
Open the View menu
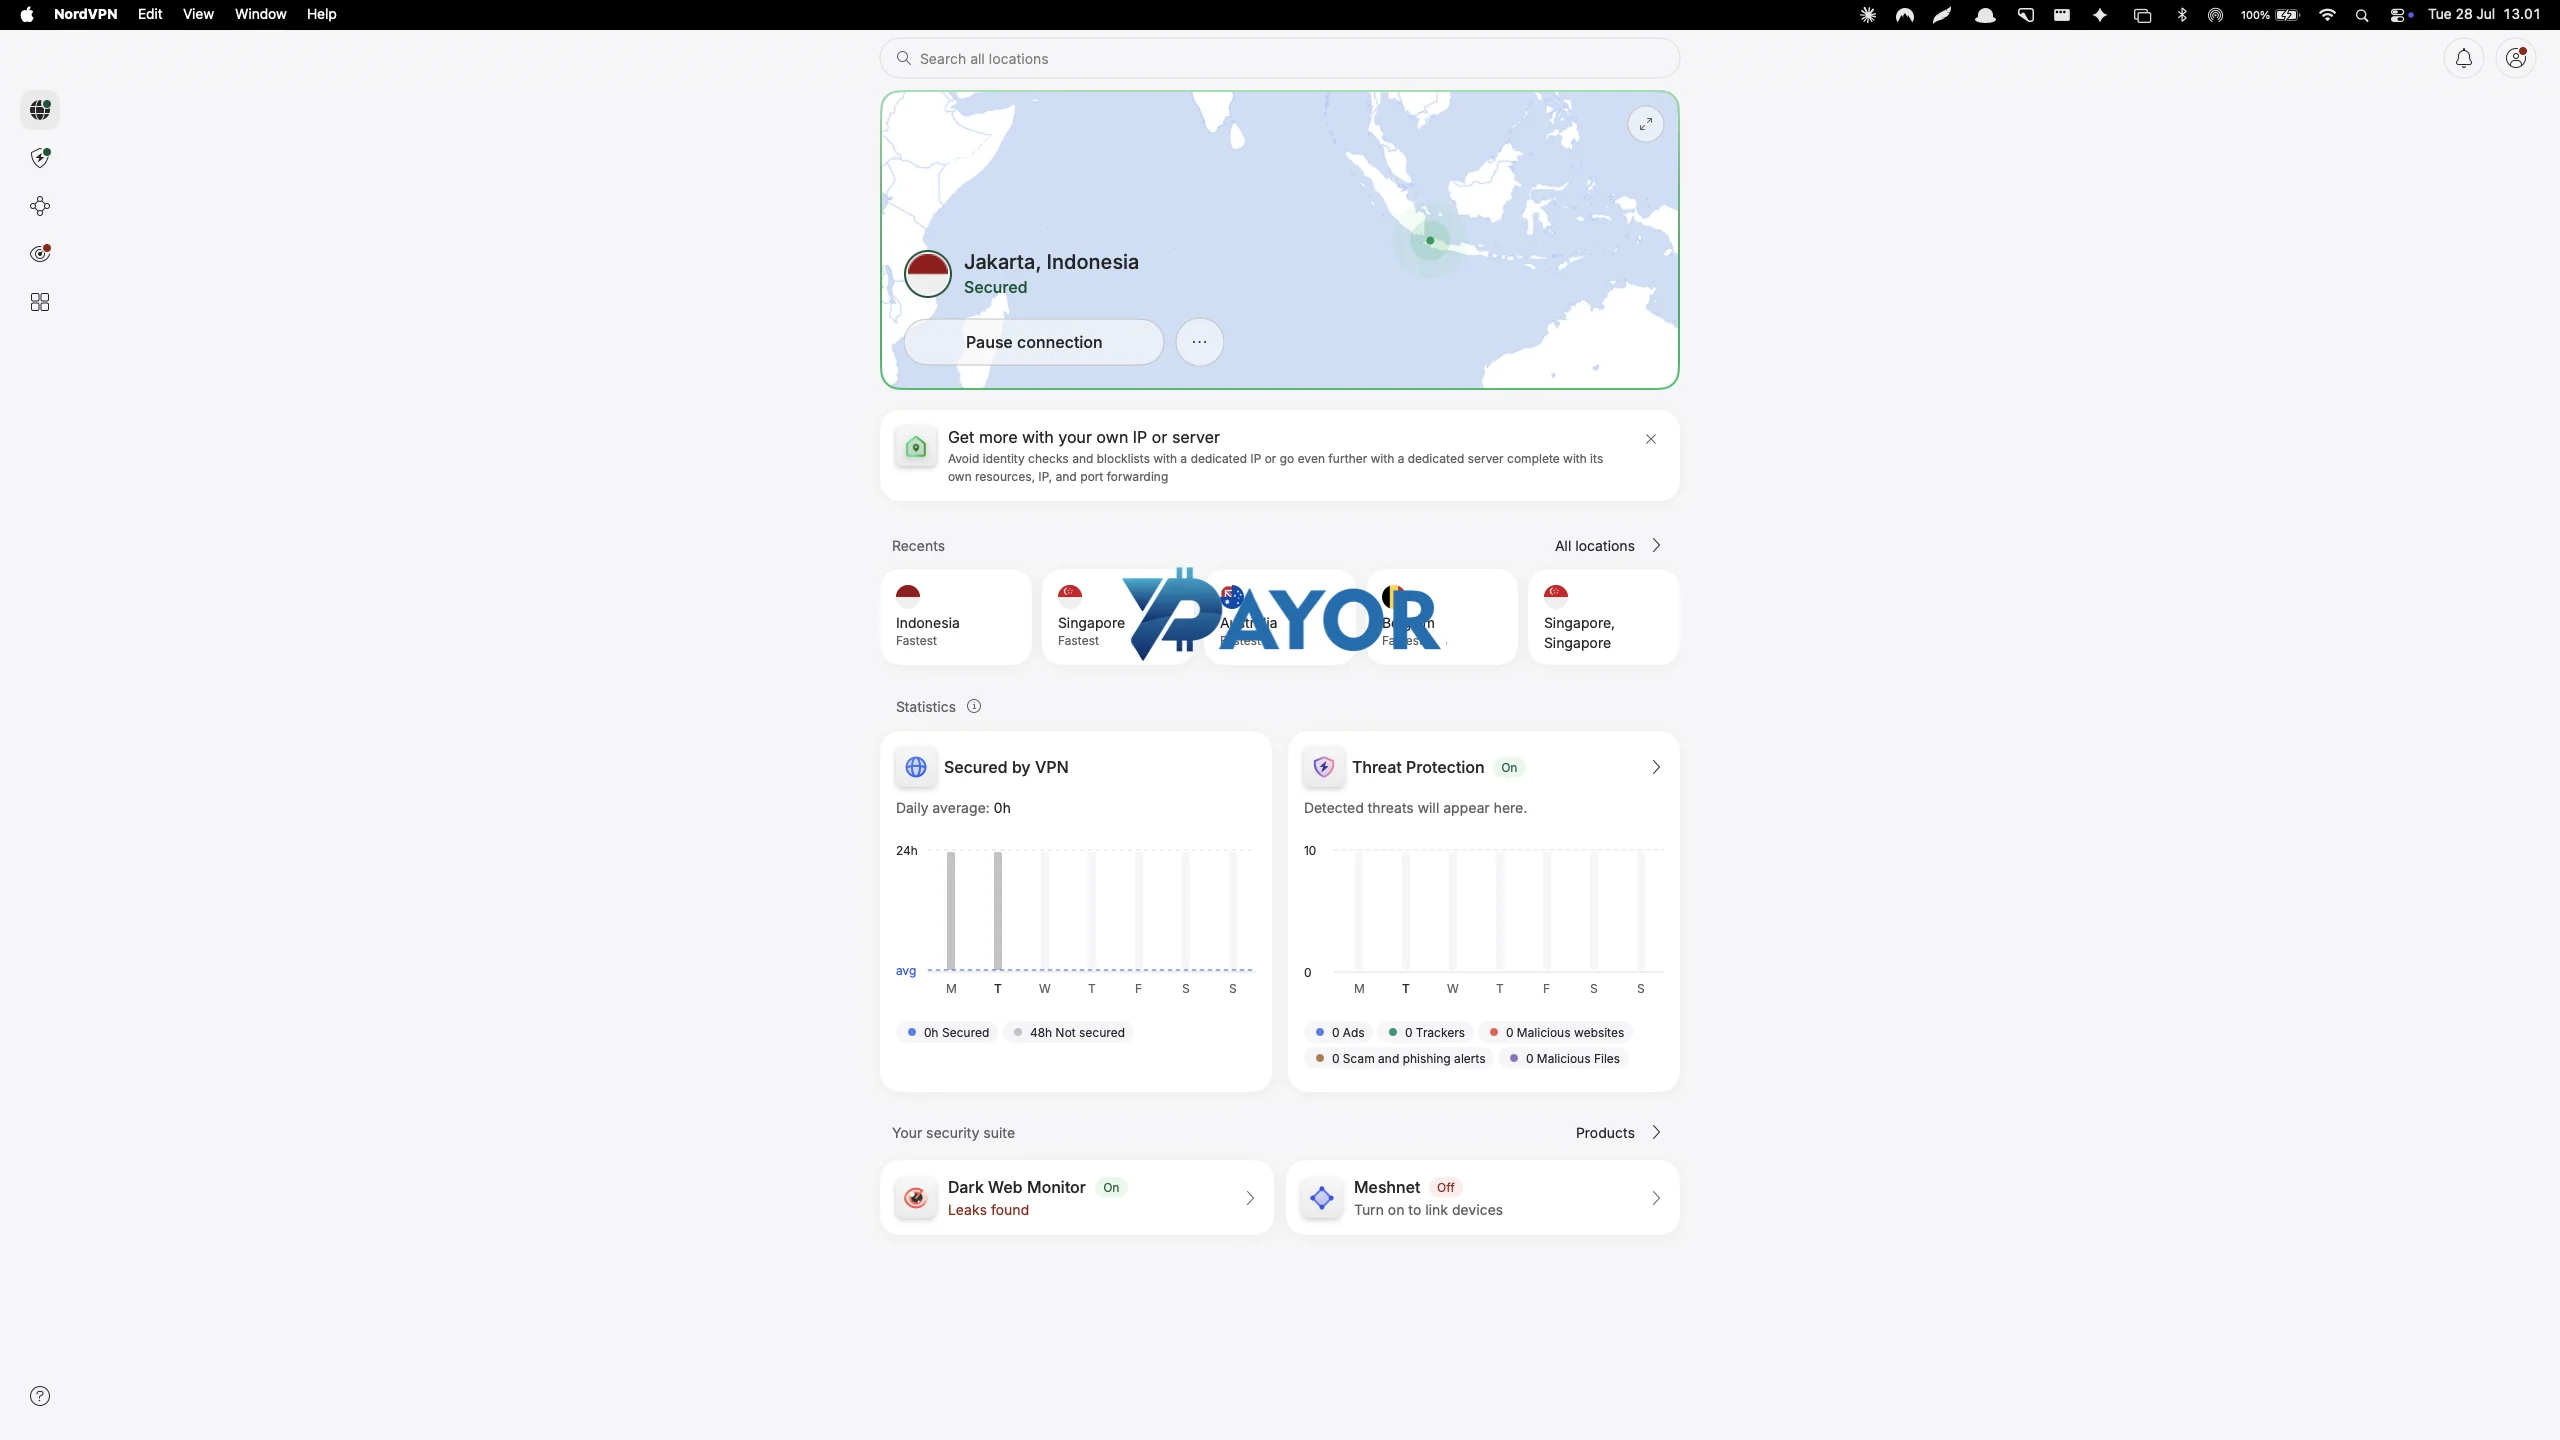[x=198, y=14]
